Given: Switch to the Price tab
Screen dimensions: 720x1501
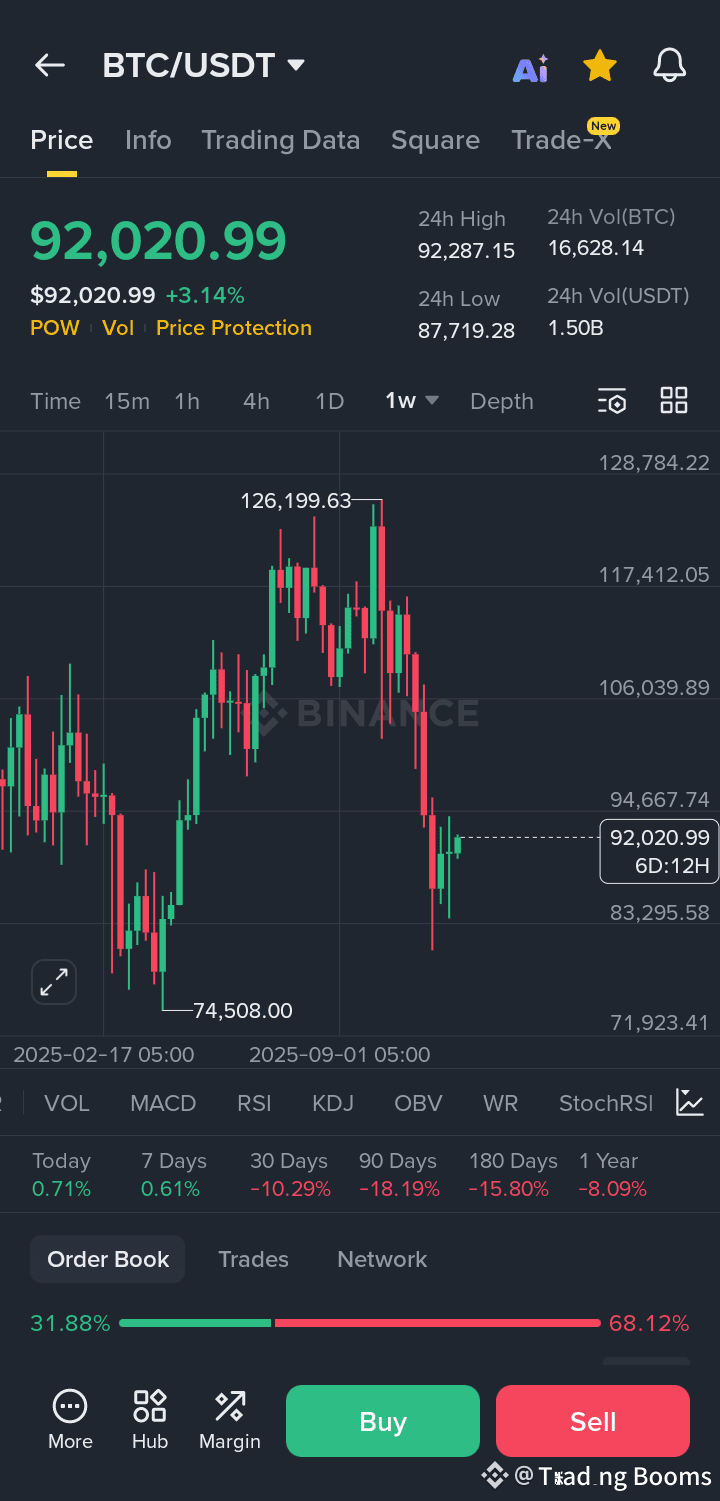Looking at the screenshot, I should (62, 140).
